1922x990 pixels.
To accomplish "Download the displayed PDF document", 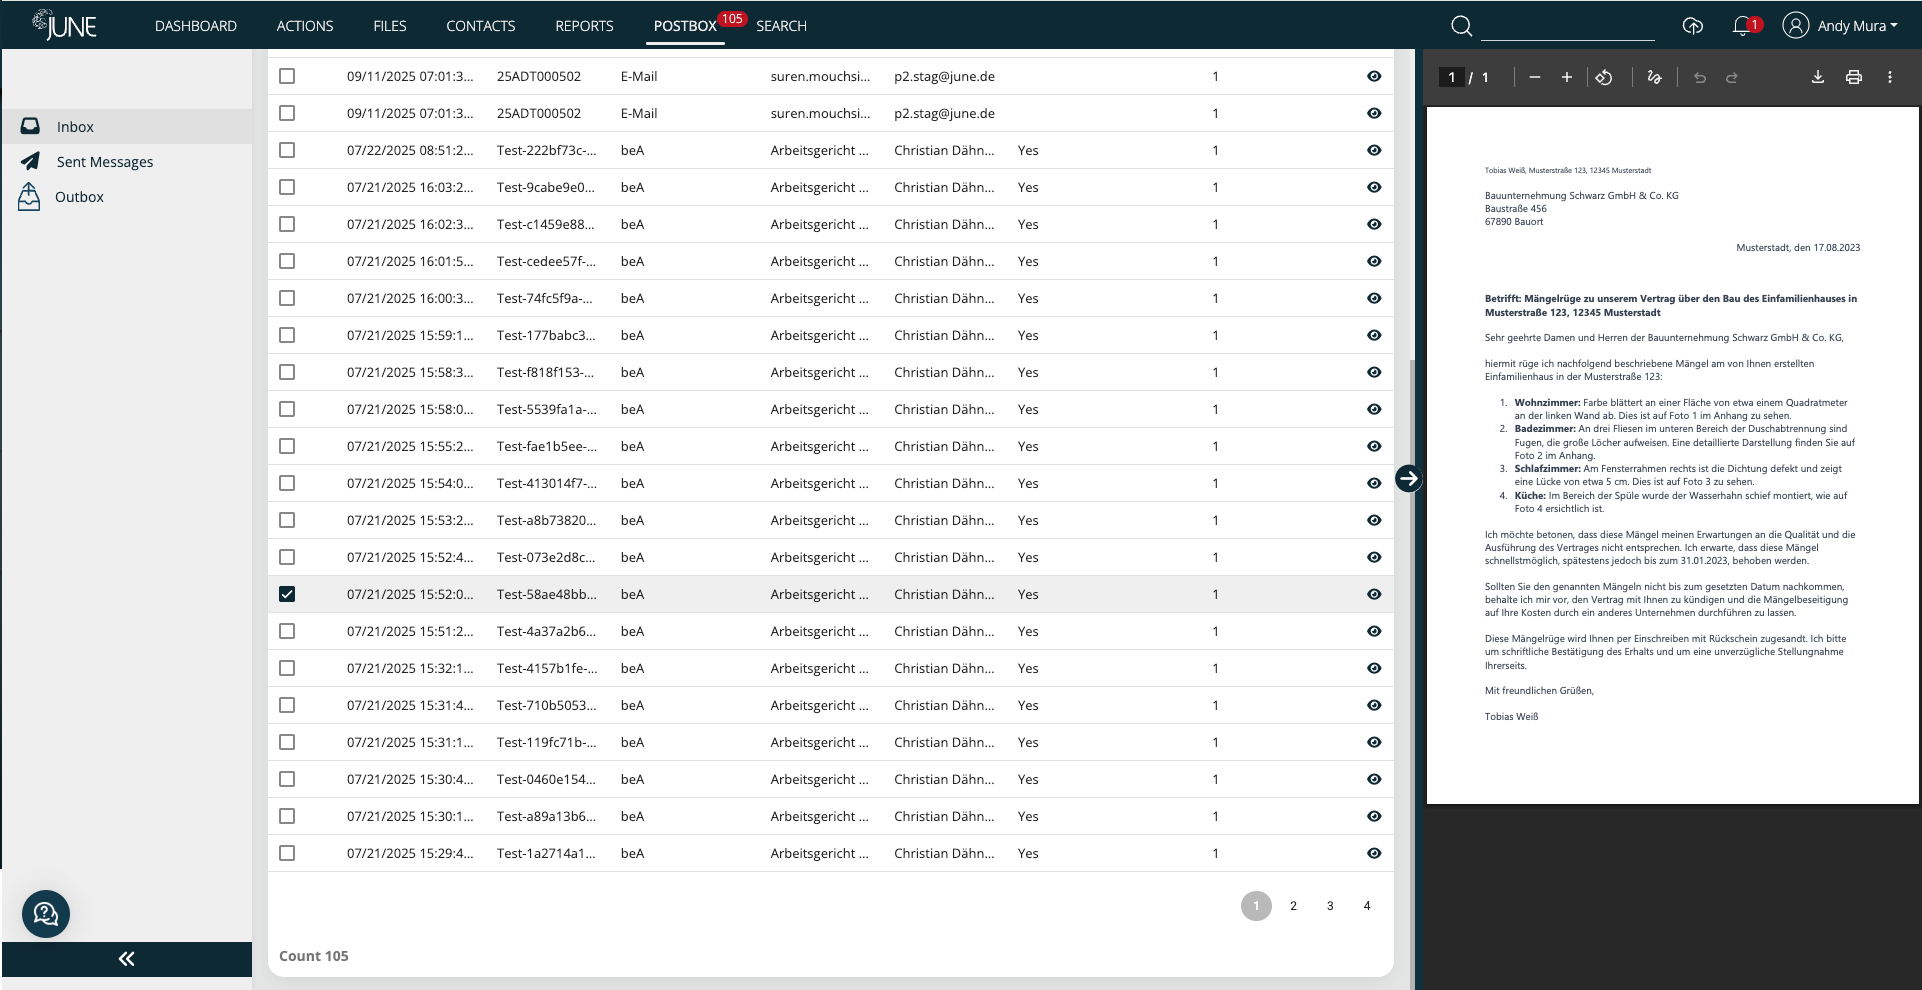I will tap(1817, 77).
